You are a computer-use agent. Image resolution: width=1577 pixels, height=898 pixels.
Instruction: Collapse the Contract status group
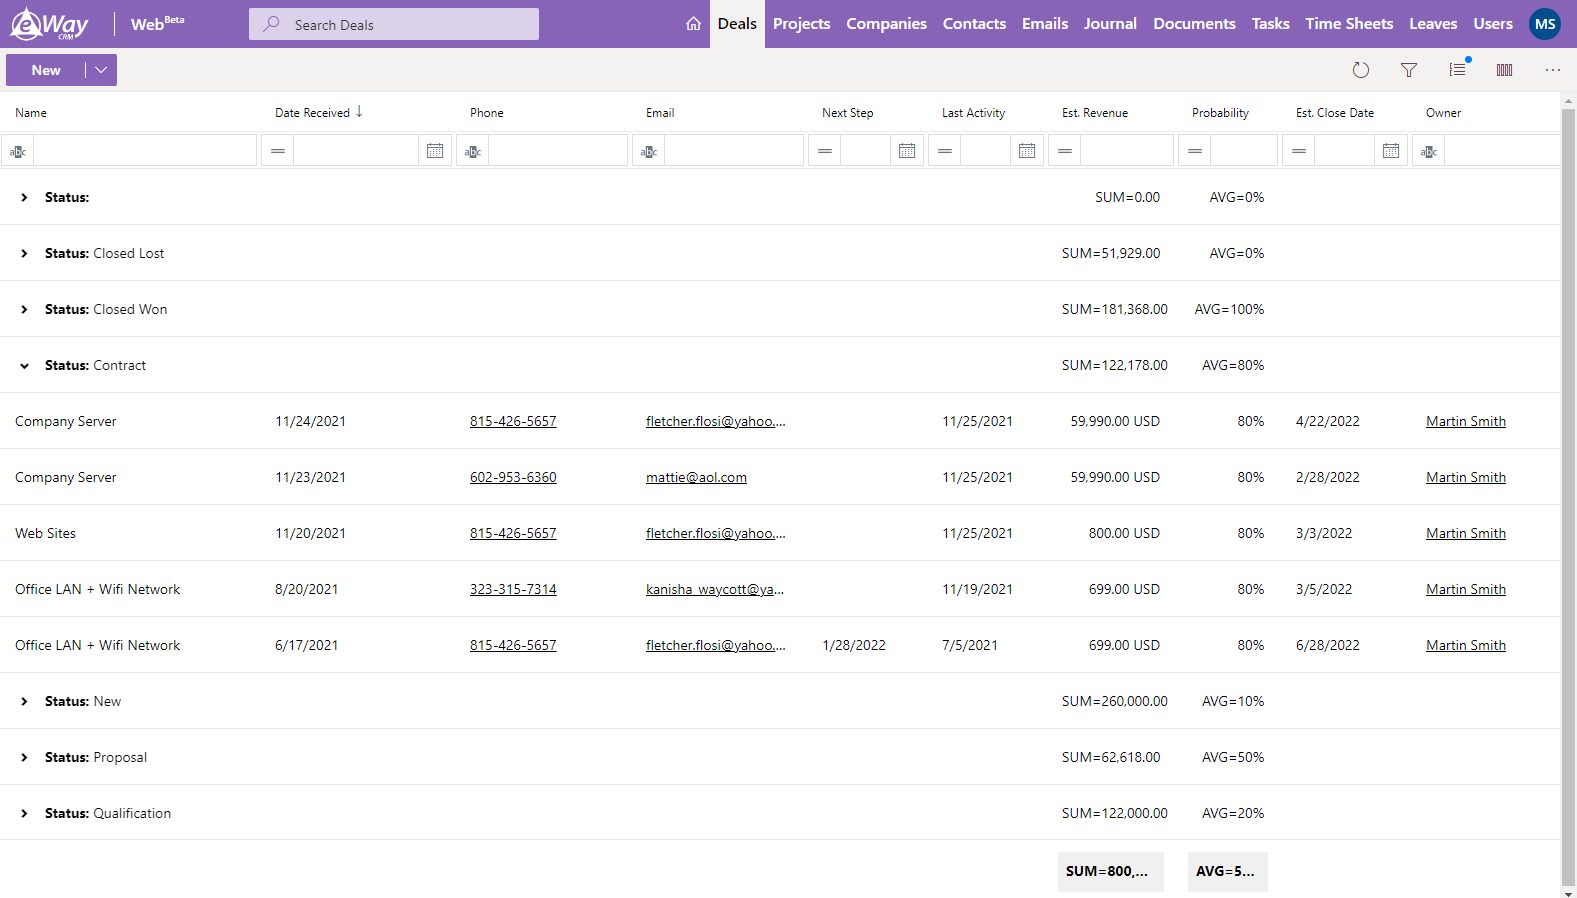click(24, 366)
